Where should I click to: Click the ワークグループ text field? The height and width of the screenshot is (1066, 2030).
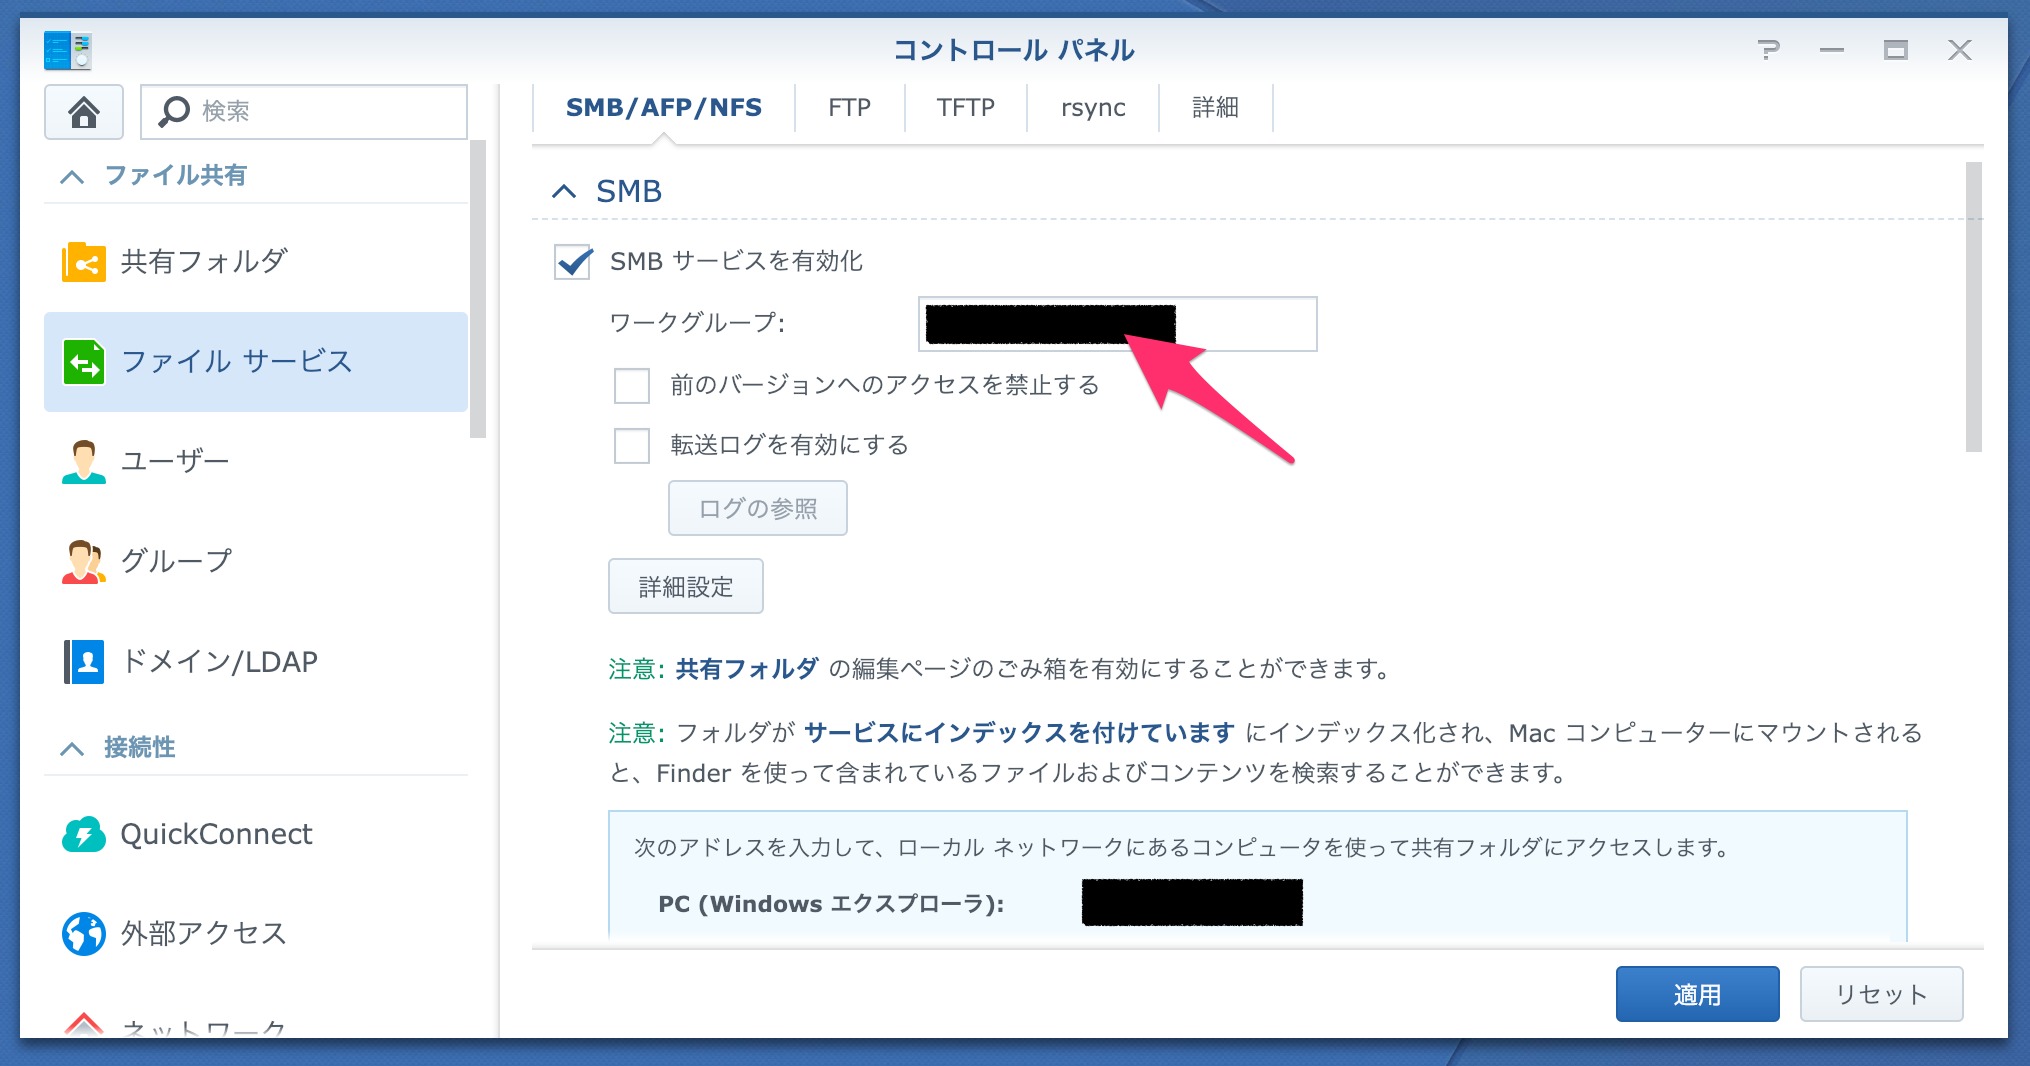point(1118,324)
